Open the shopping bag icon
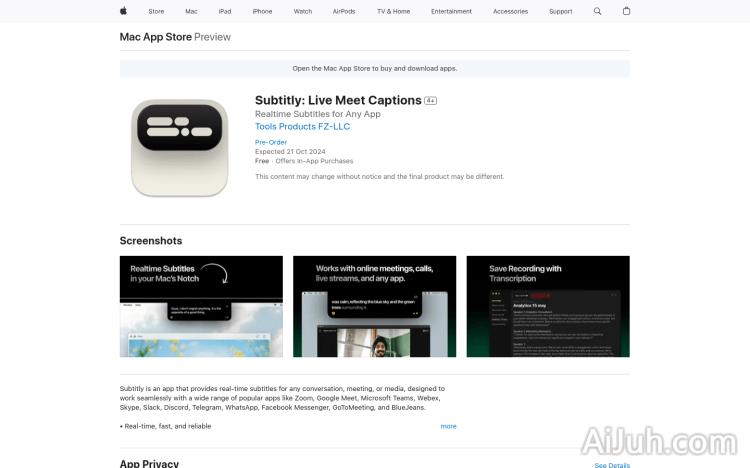The image size is (750, 468). pyautogui.click(x=626, y=11)
